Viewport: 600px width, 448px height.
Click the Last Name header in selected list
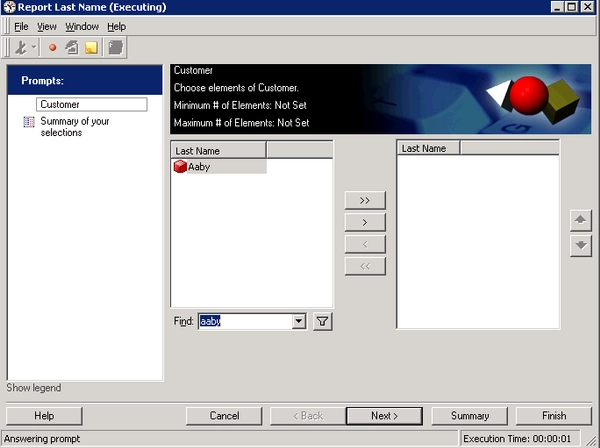coord(429,148)
